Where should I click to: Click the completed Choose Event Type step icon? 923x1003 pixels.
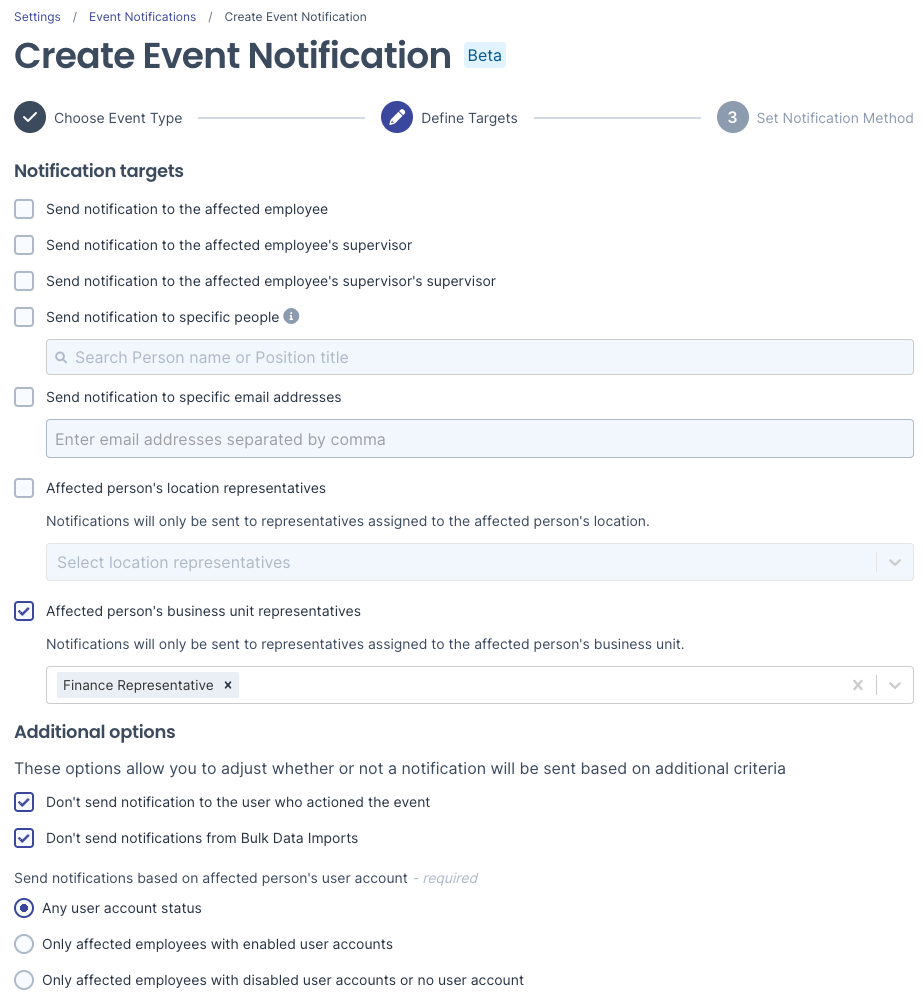pyautogui.click(x=30, y=117)
